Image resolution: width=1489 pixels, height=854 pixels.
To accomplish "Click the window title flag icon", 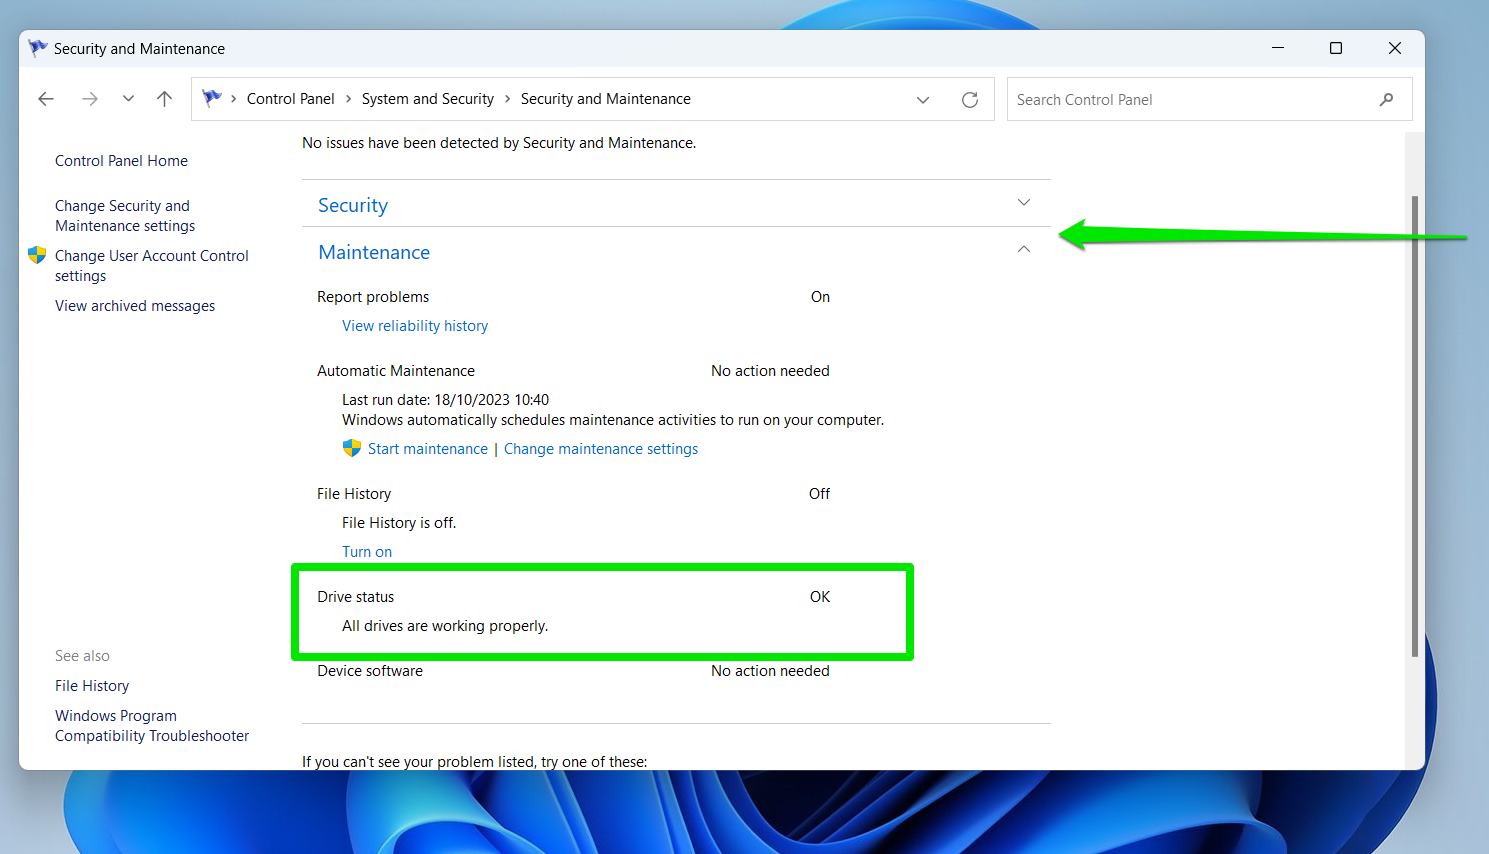I will point(38,48).
